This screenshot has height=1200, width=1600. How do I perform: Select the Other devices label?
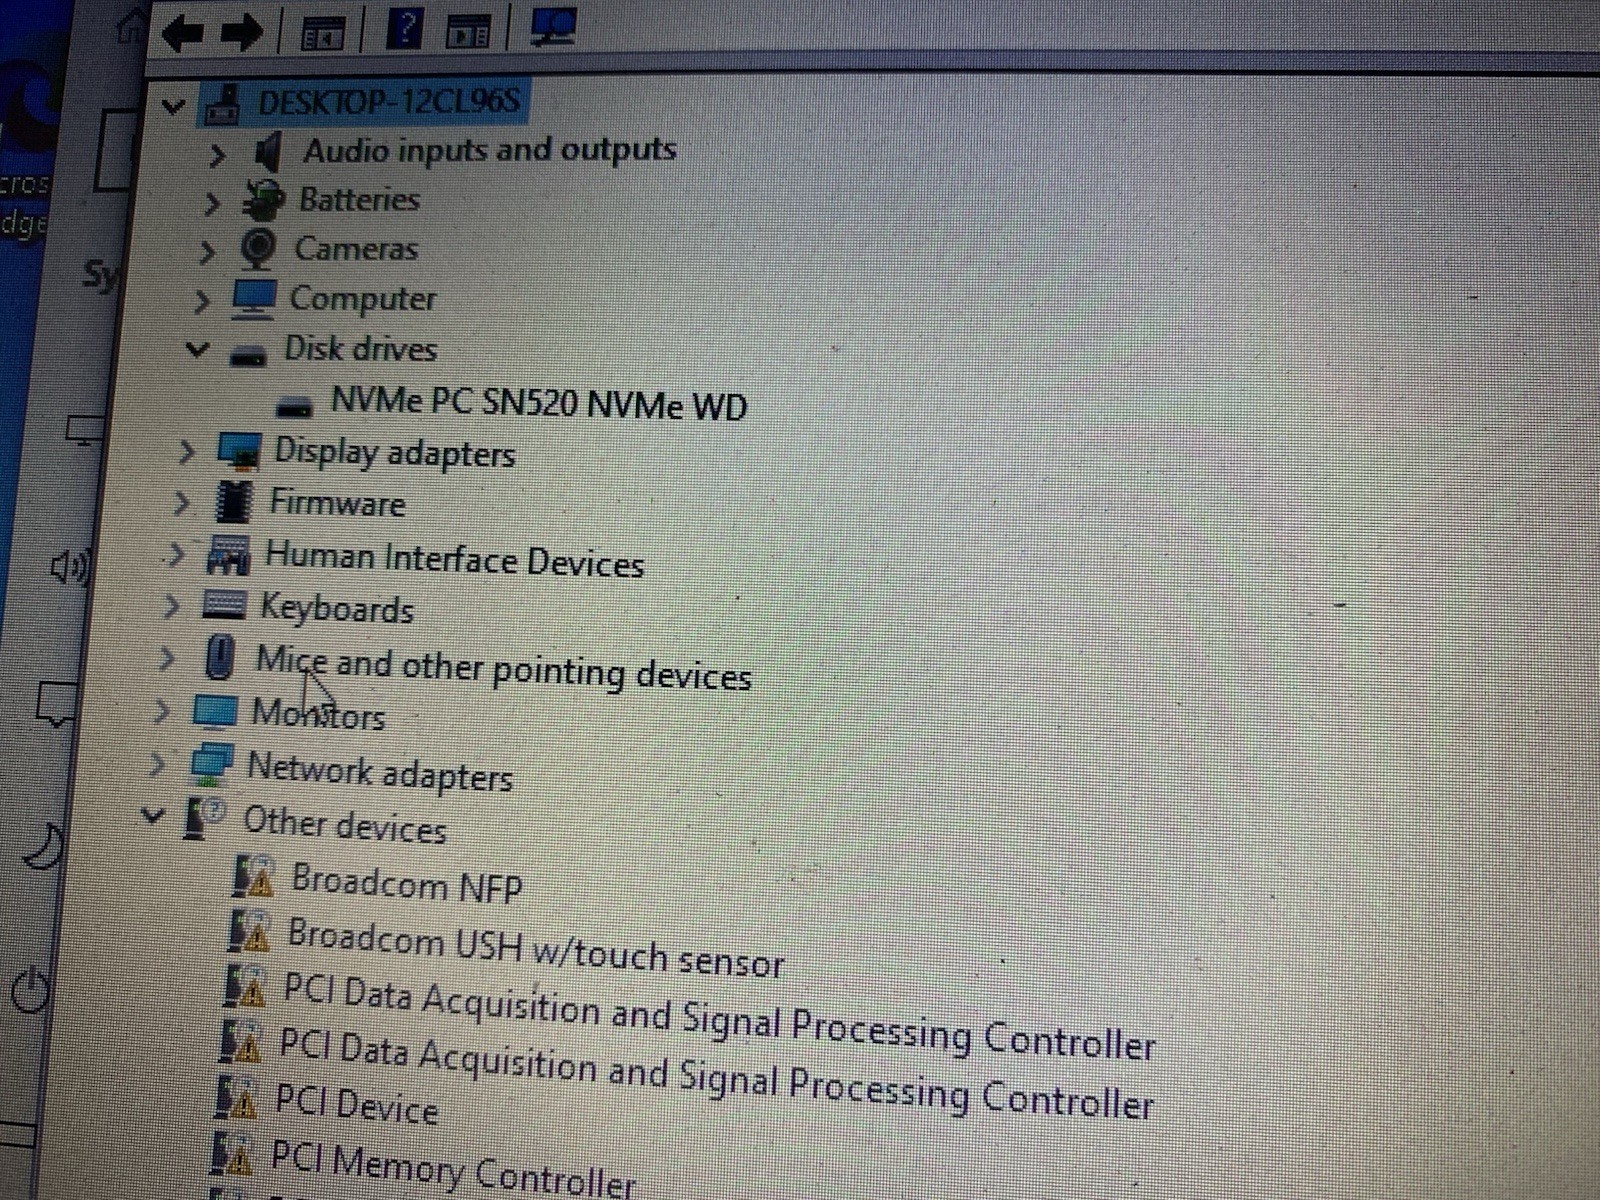point(345,825)
